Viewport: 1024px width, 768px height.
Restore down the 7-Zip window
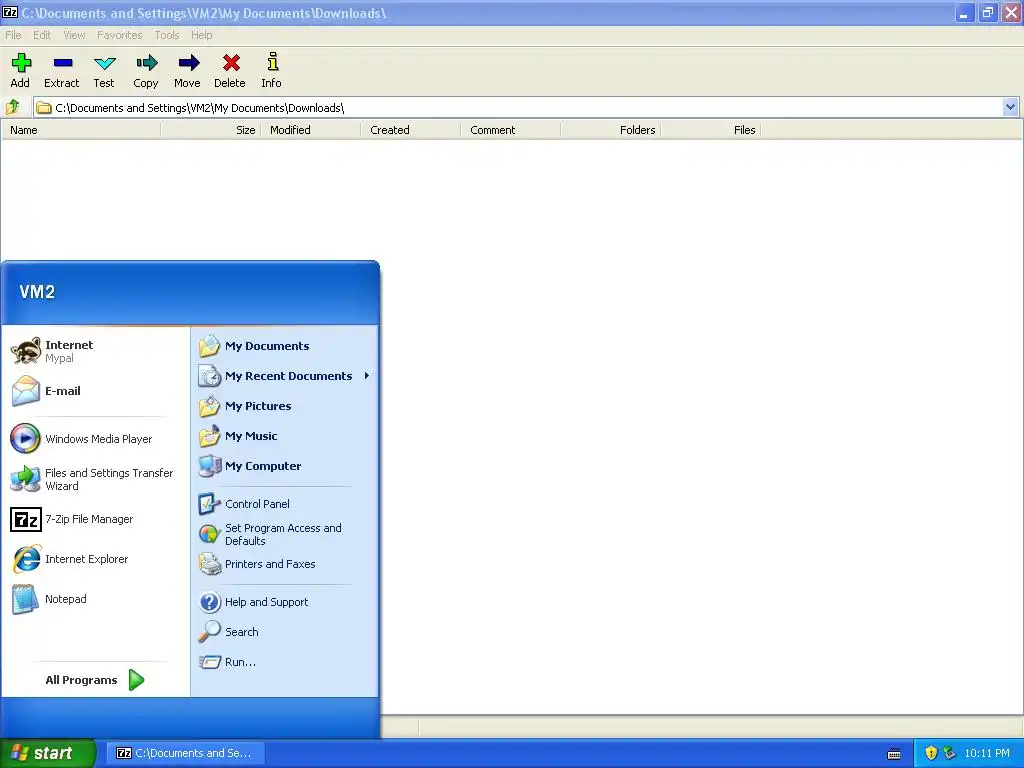point(987,12)
